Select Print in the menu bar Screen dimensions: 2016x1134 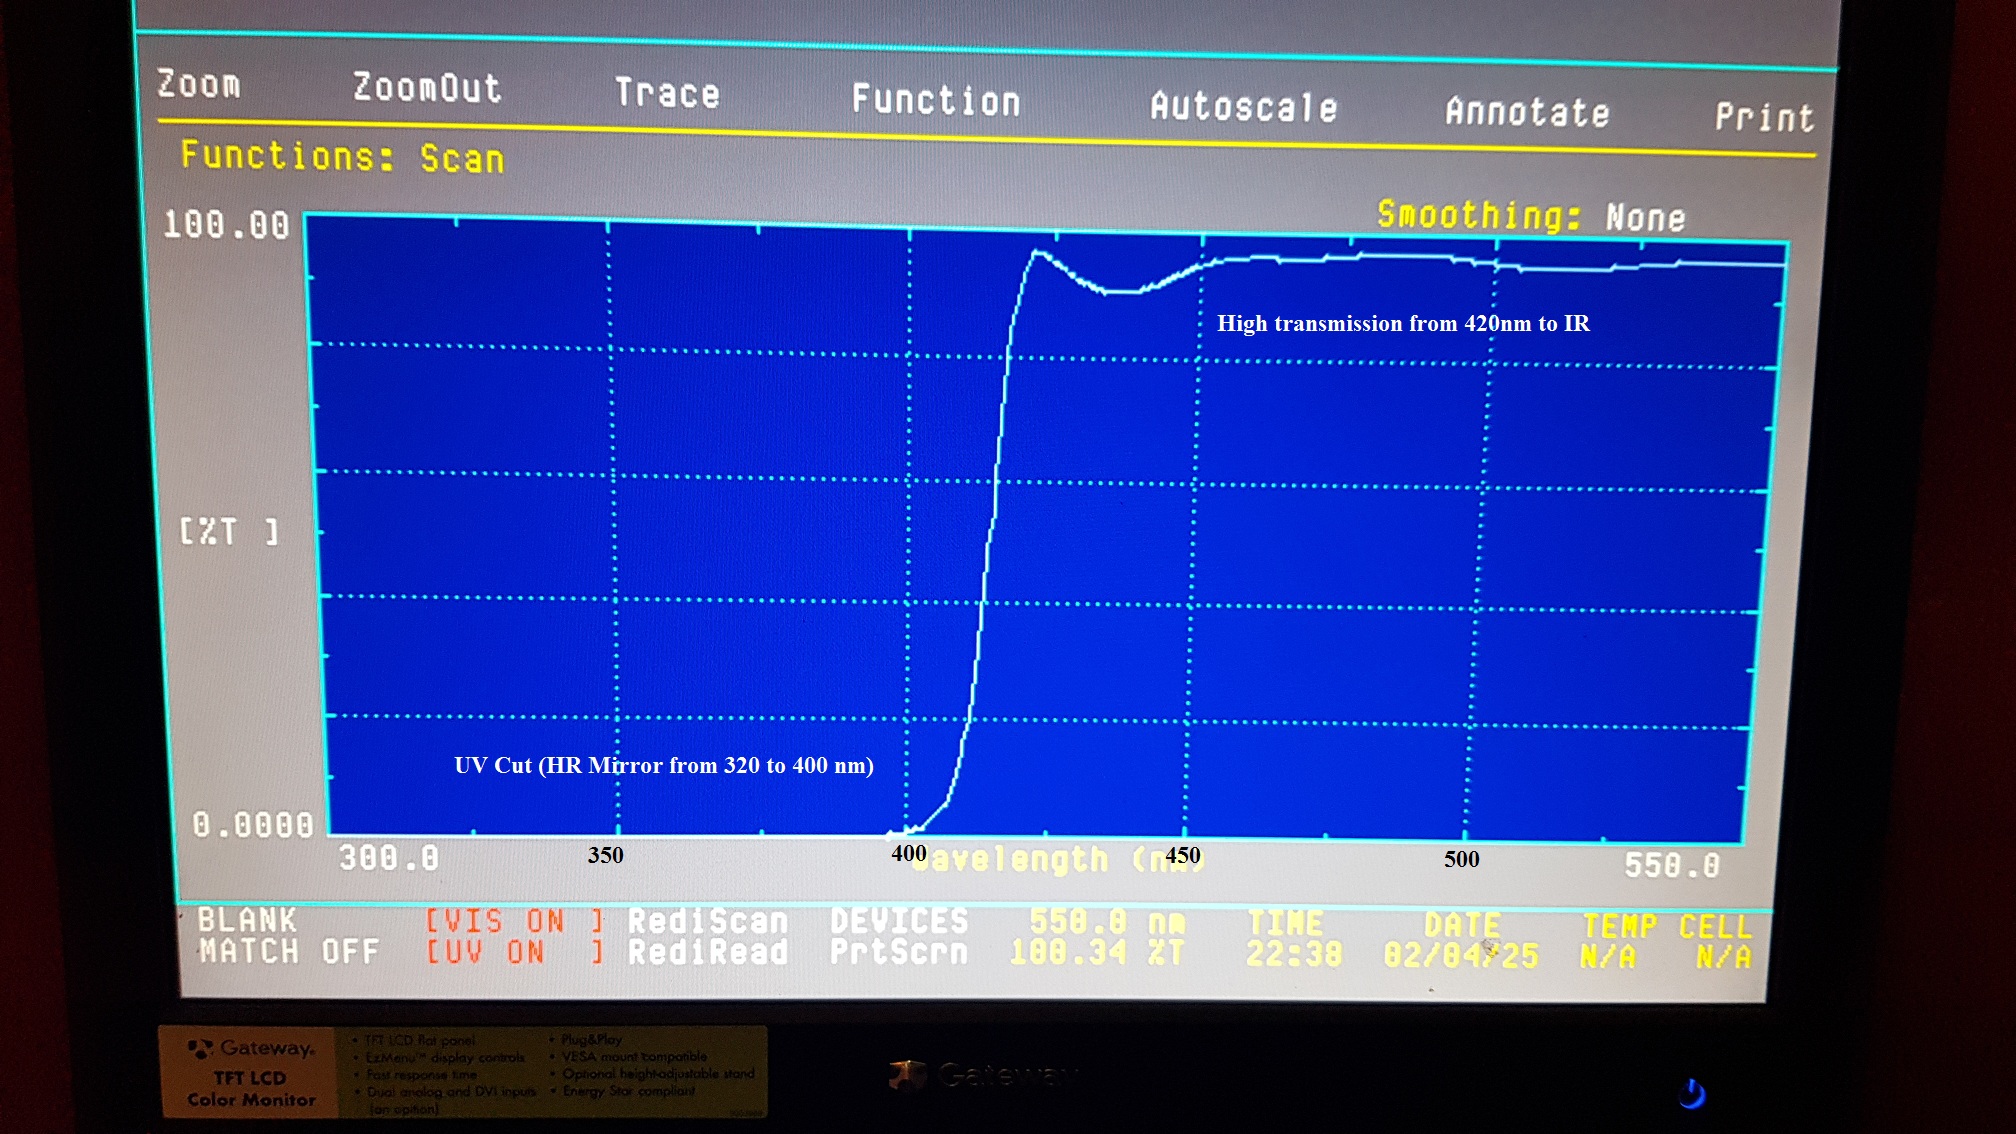(1764, 117)
